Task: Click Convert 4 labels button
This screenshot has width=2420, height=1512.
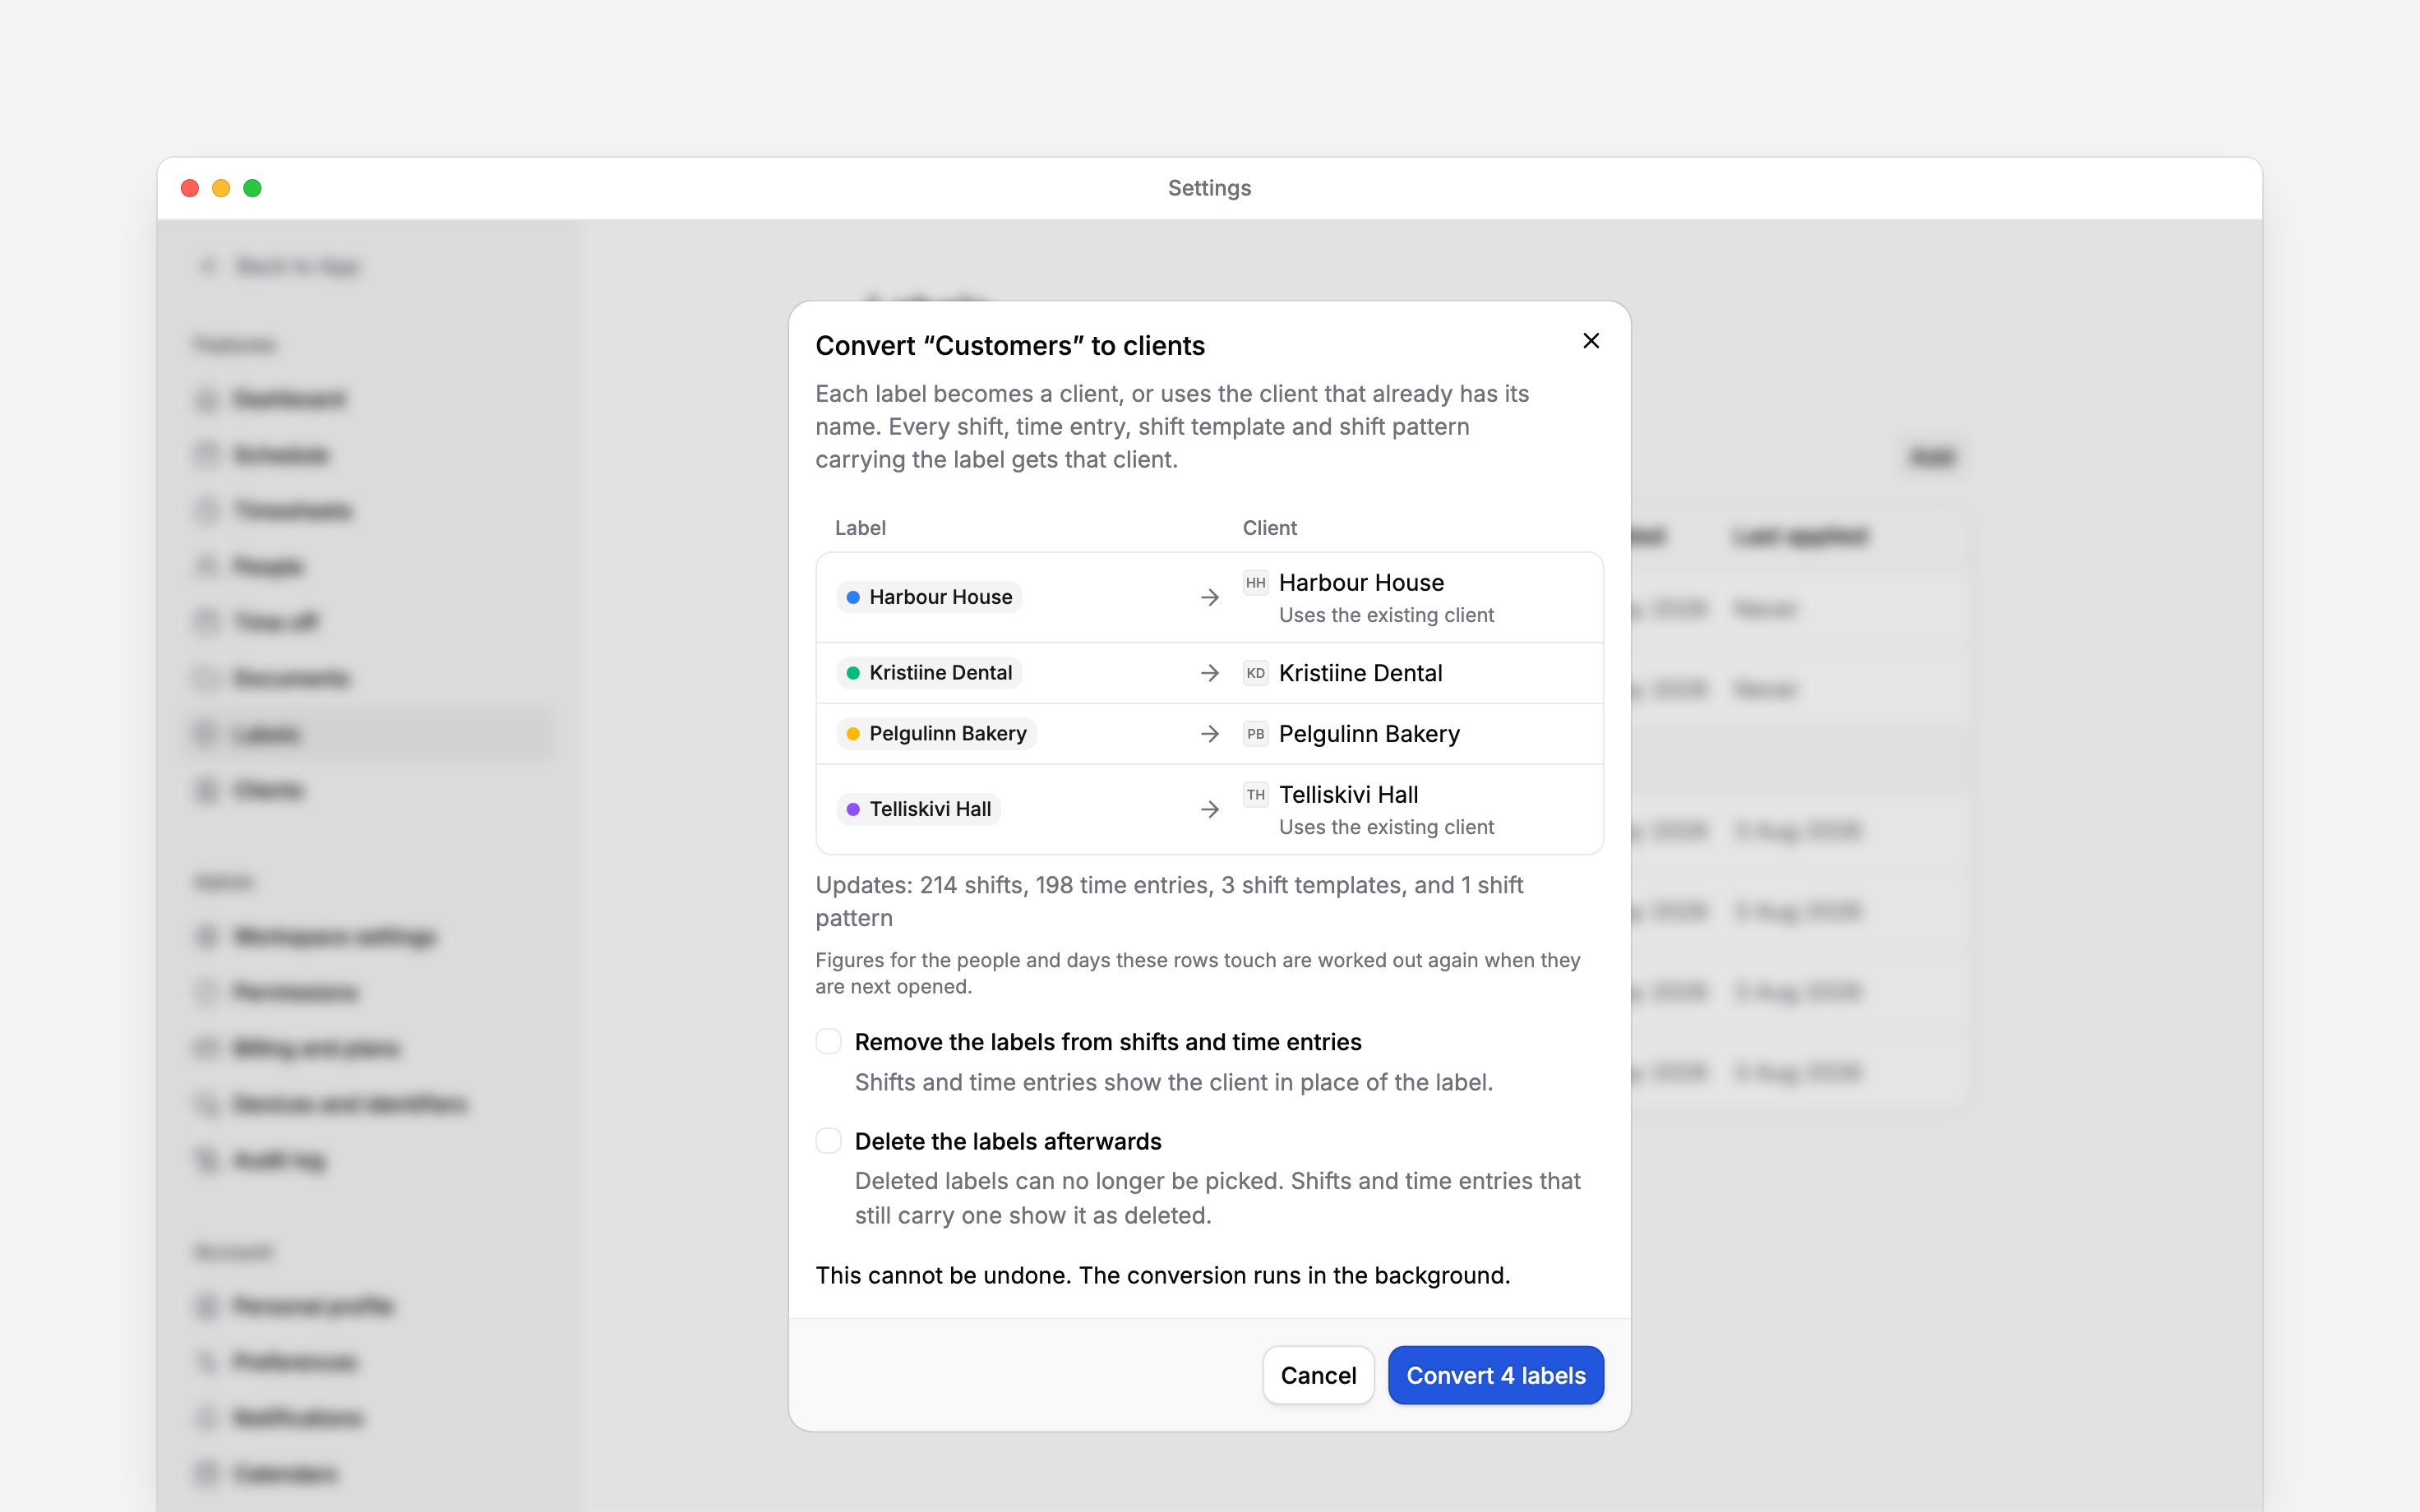Action: (x=1495, y=1375)
